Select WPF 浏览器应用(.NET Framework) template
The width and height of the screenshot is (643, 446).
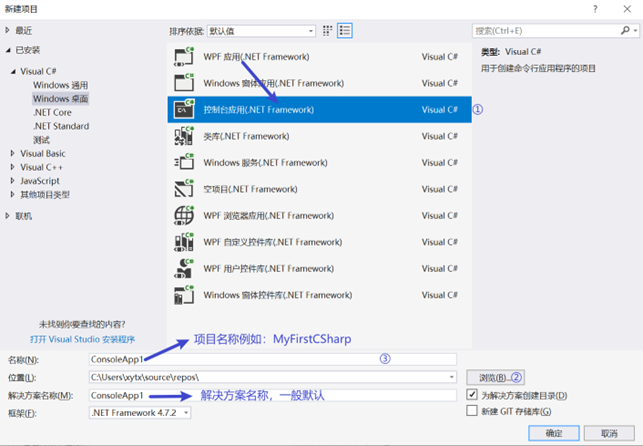coord(319,216)
